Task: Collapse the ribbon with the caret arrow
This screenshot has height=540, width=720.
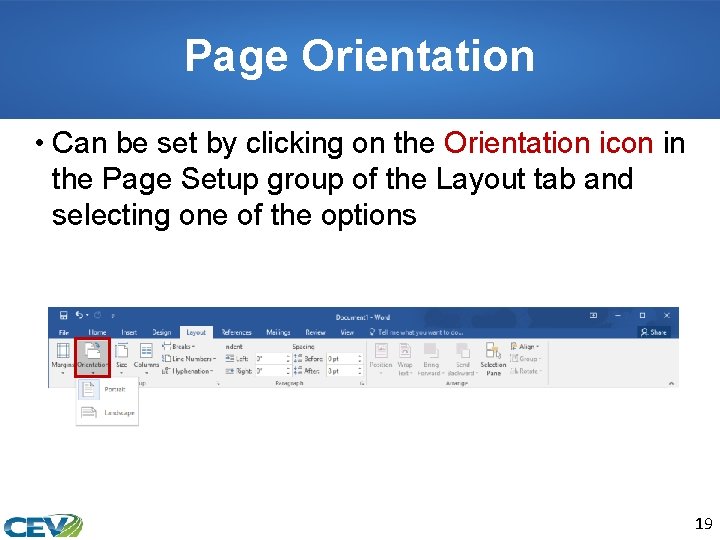Action: coord(671,383)
